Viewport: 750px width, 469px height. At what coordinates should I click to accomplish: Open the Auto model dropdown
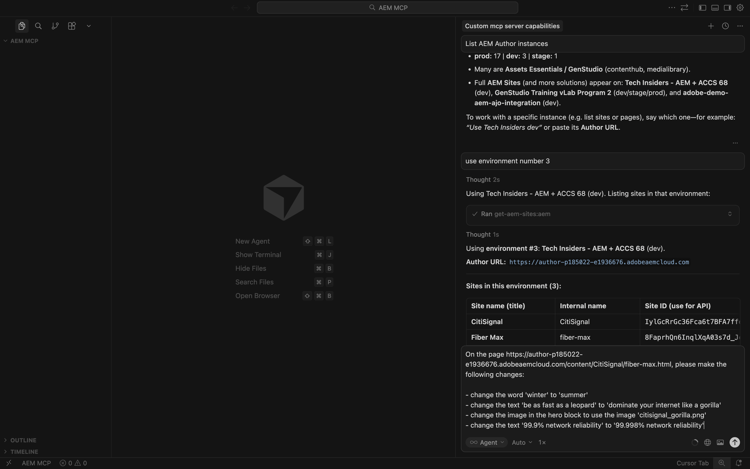click(522, 443)
